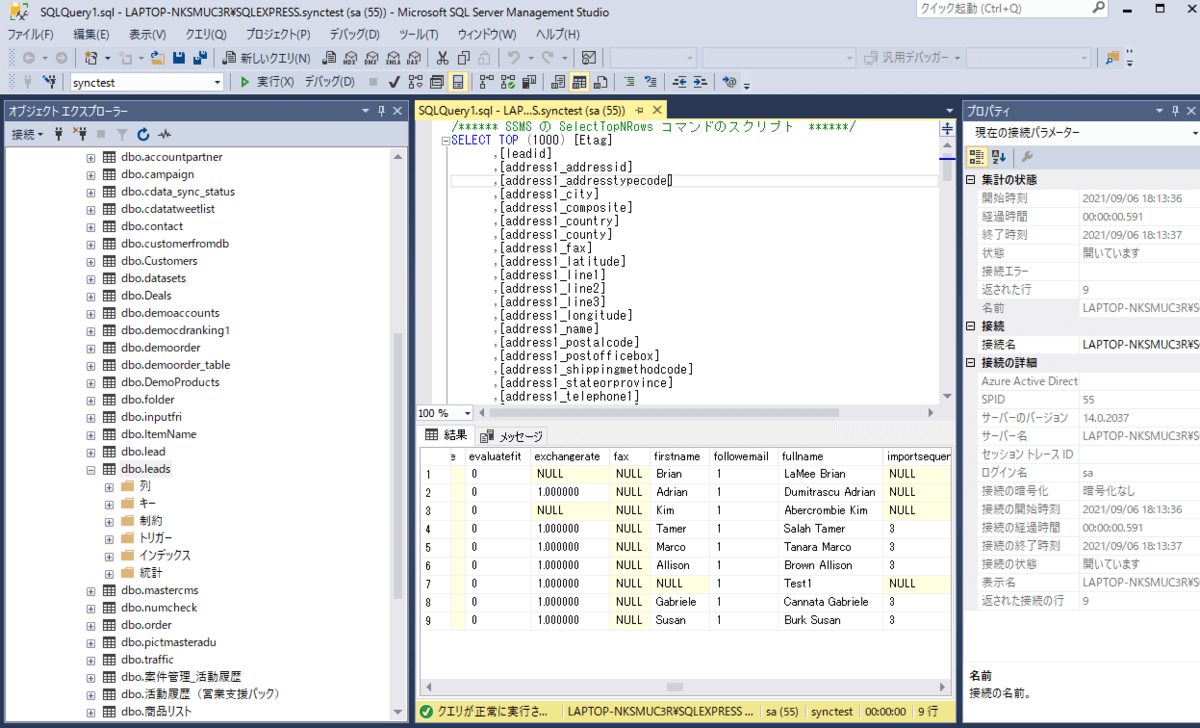The width and height of the screenshot is (1200, 728).
Task: Toggle categorized view in Properties panel
Action: click(977, 157)
